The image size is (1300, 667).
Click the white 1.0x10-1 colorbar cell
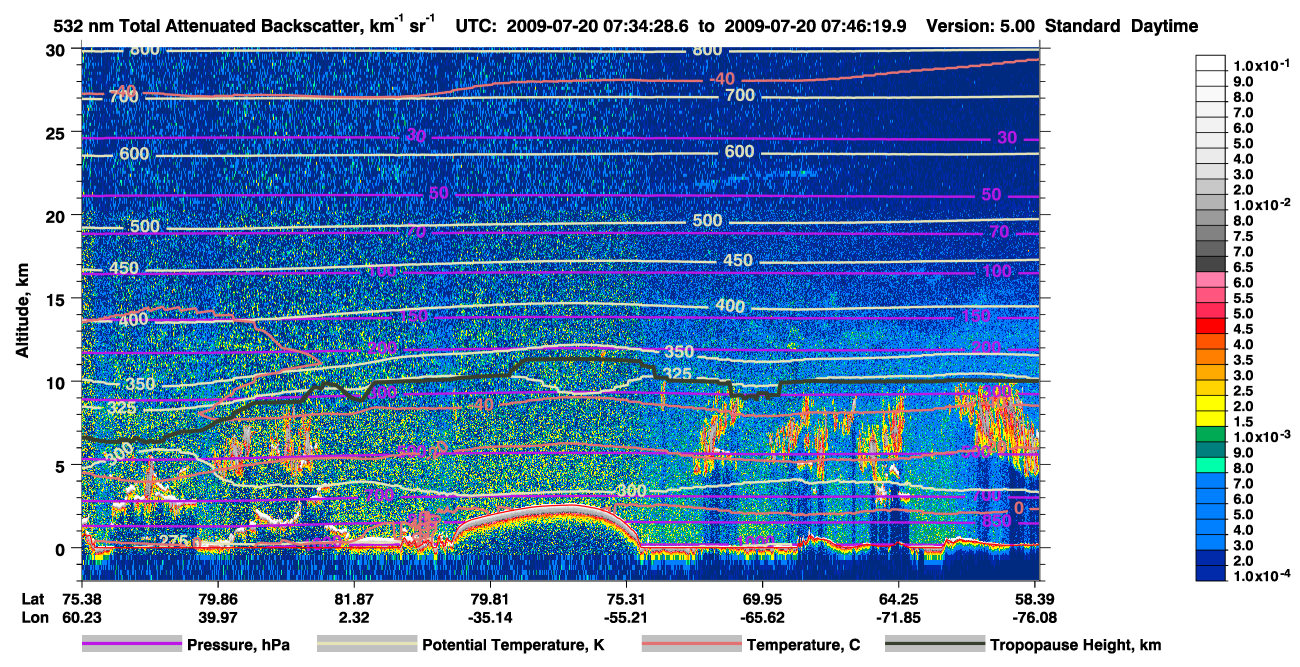pos(1211,64)
